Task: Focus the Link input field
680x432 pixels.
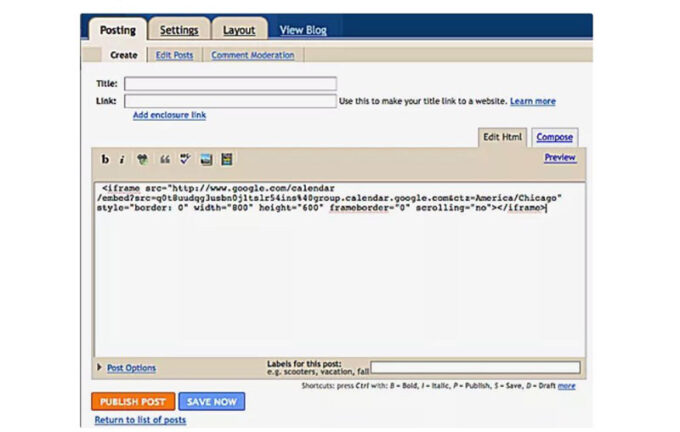Action: pos(230,101)
